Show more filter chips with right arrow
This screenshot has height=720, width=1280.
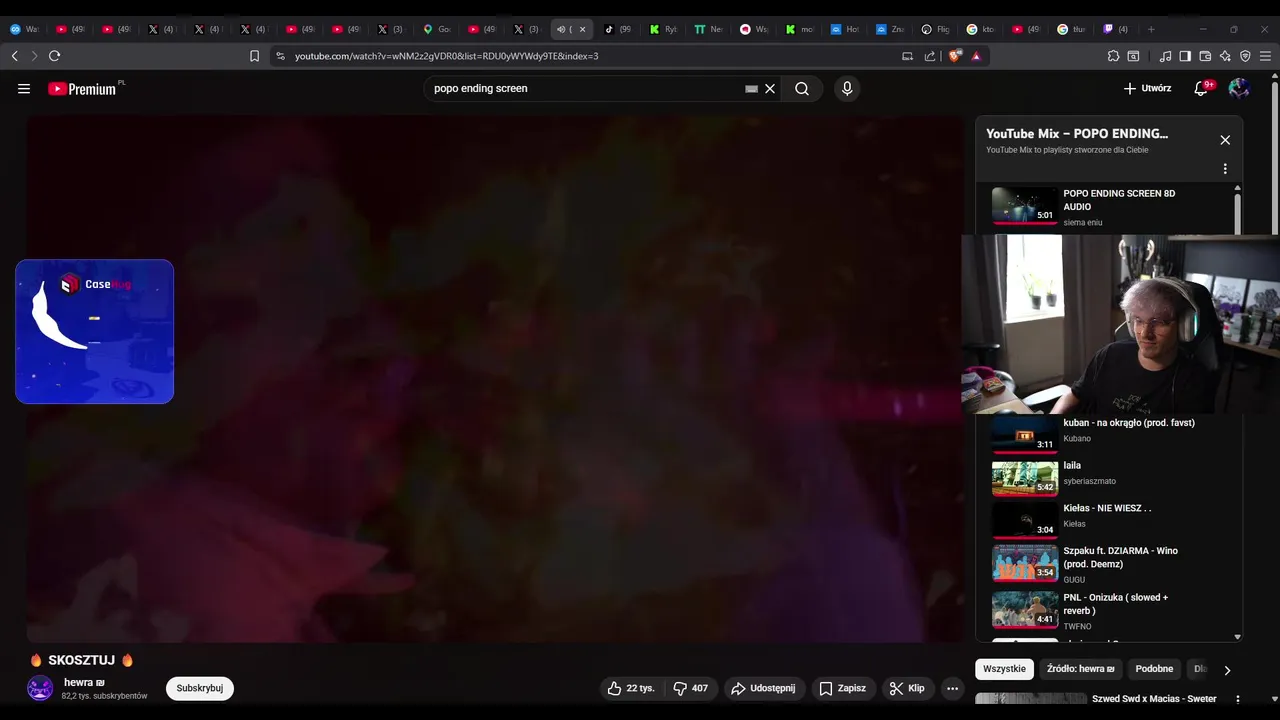point(1227,670)
